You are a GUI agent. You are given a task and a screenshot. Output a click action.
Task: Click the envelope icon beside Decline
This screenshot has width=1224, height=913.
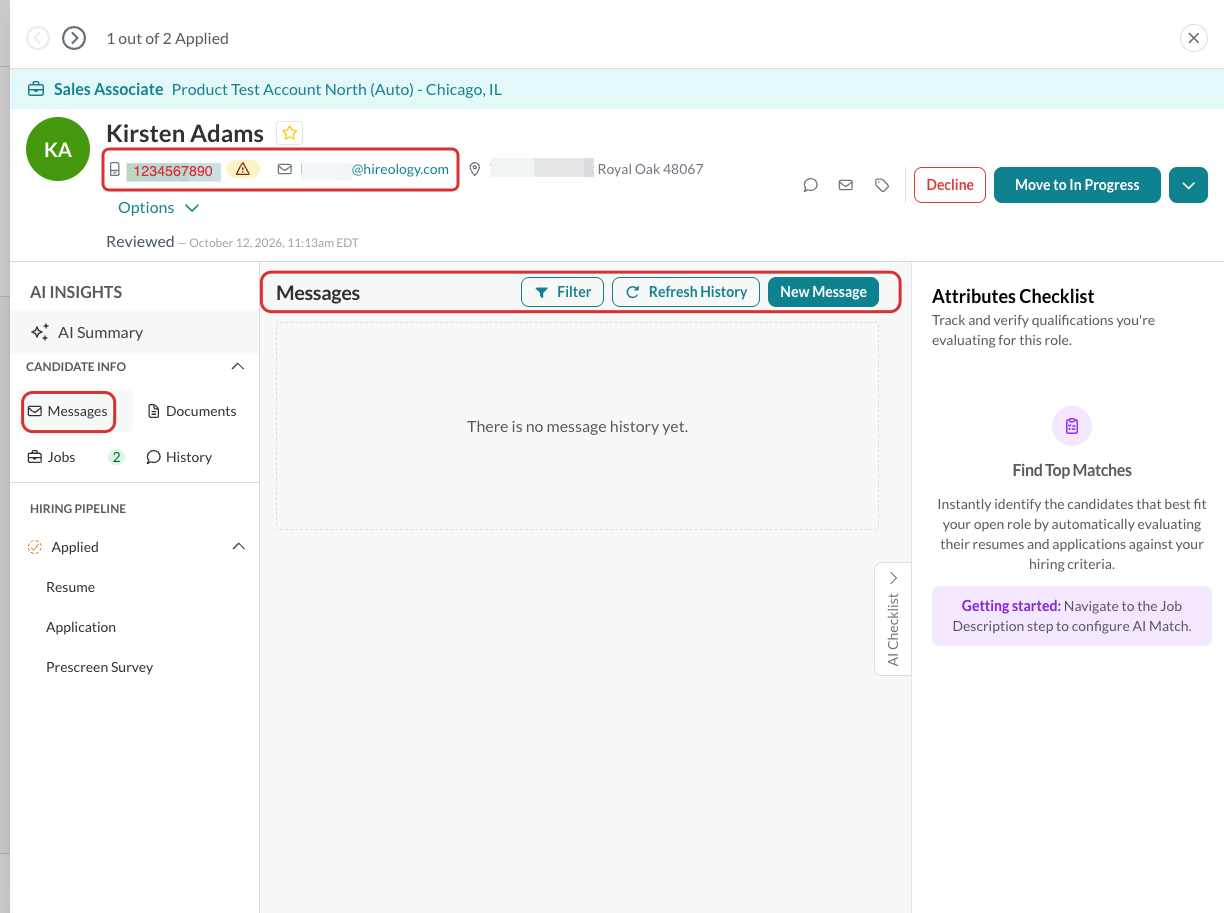846,185
